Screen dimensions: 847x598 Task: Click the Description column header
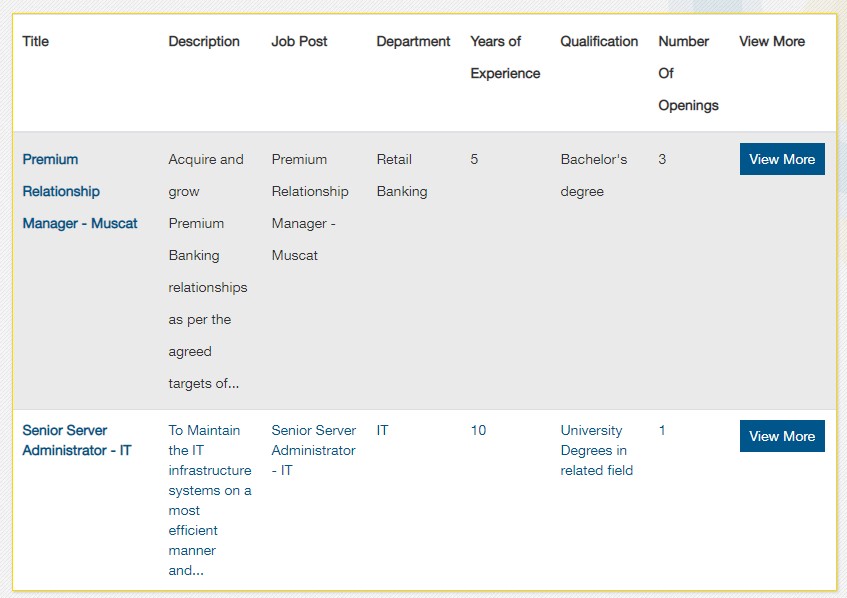[x=204, y=42]
